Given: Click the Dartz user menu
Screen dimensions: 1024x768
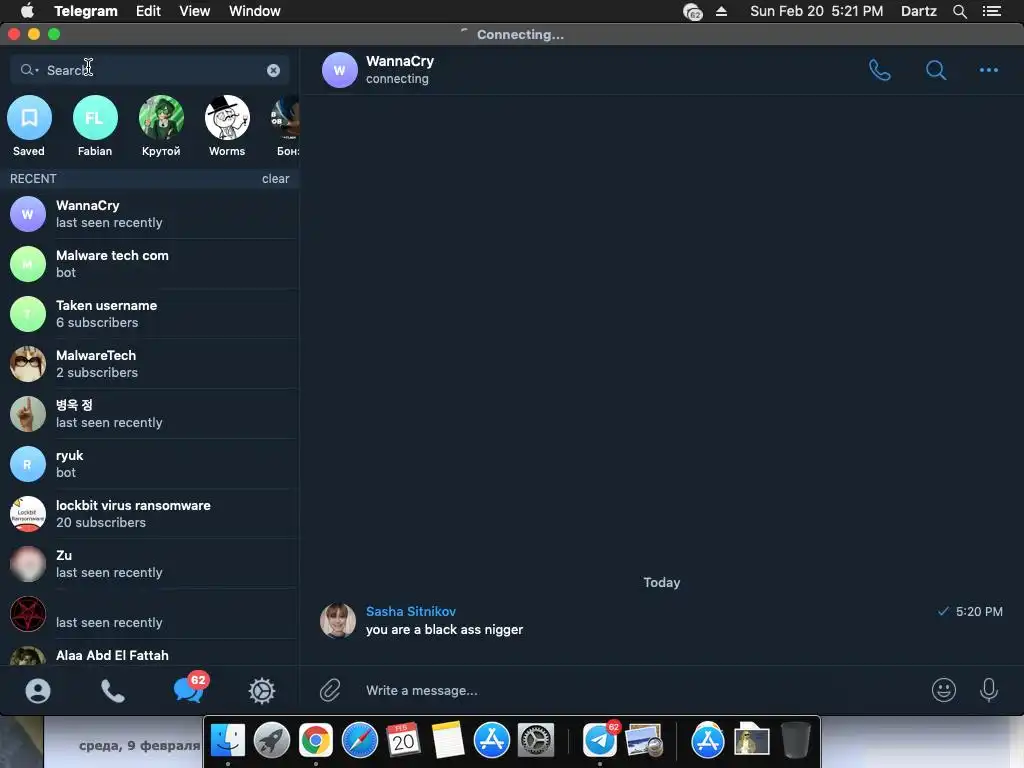Looking at the screenshot, I should pyautogui.click(x=919, y=11).
